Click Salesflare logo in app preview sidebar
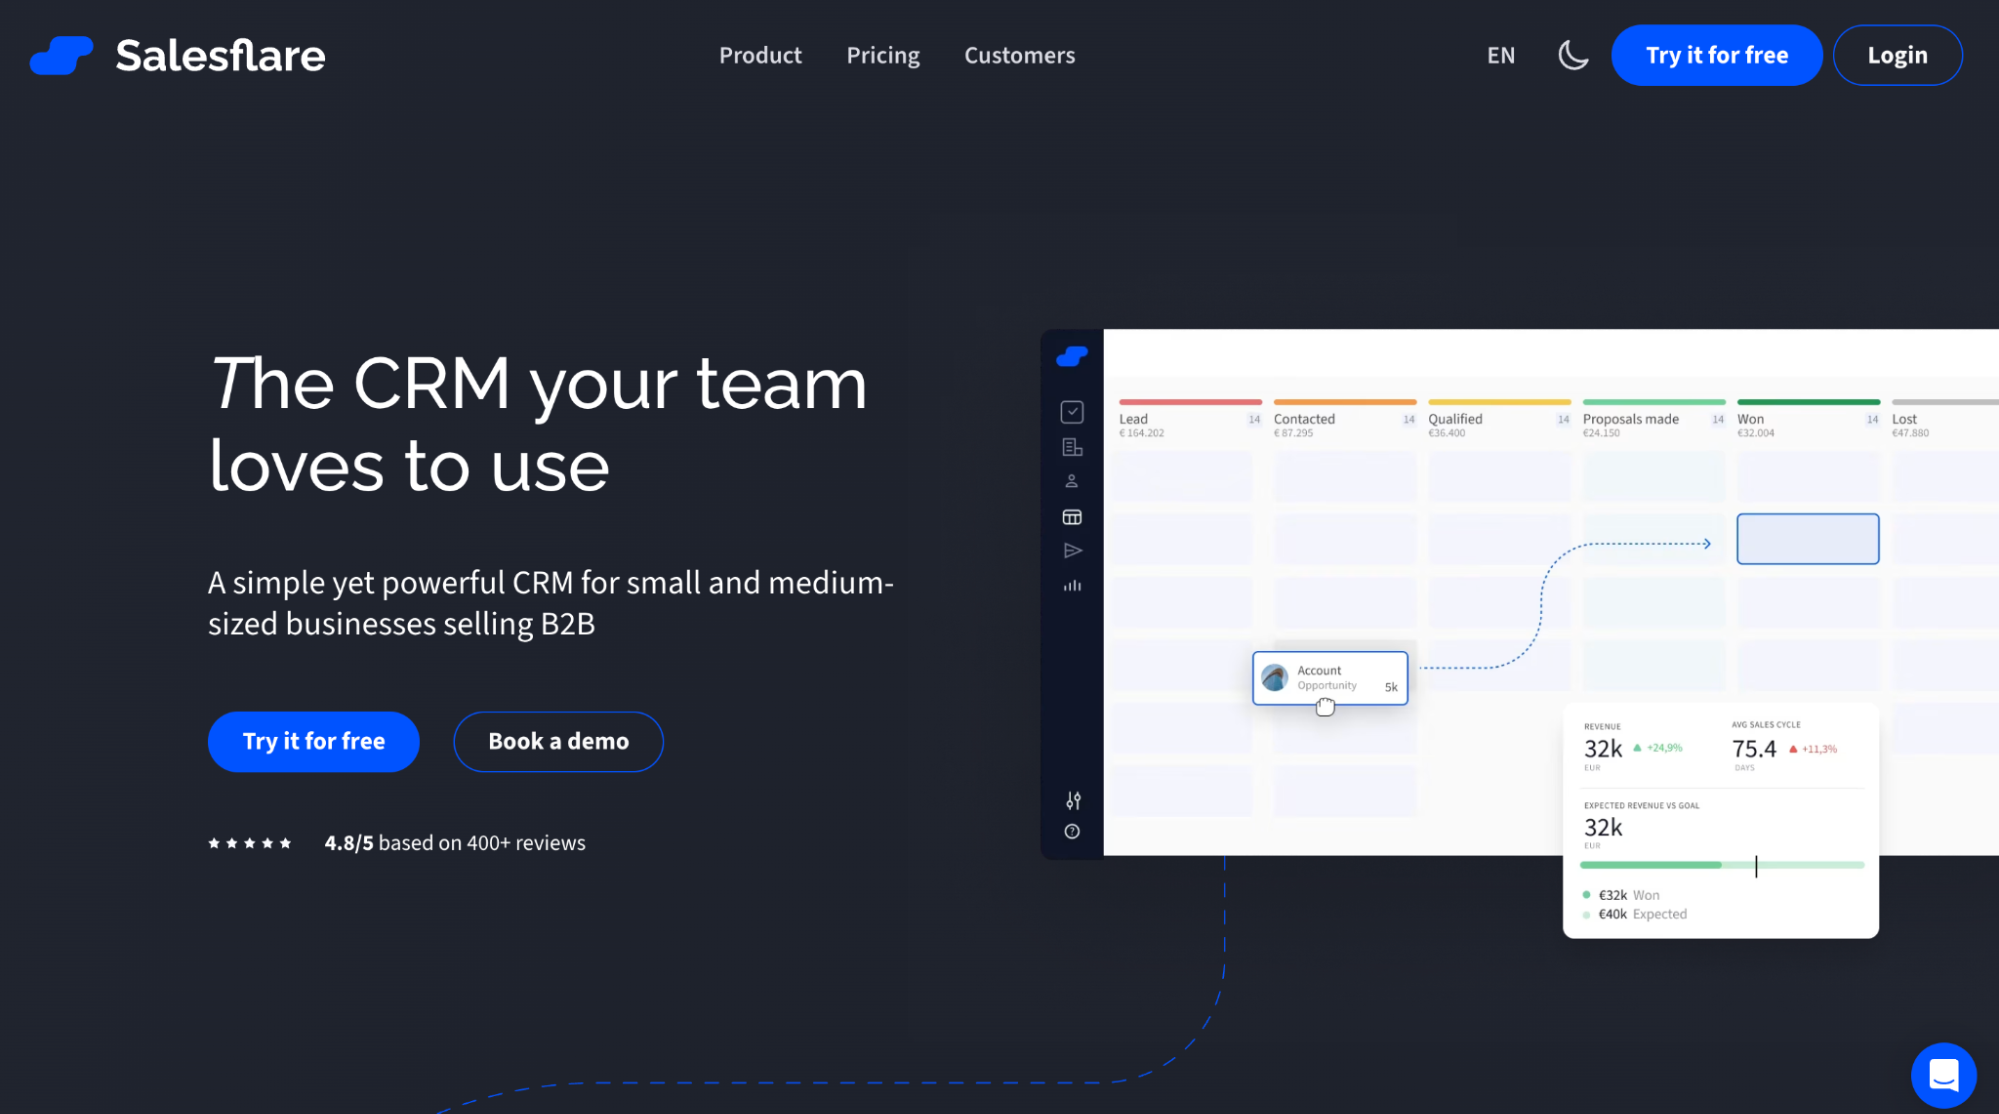 coord(1072,356)
